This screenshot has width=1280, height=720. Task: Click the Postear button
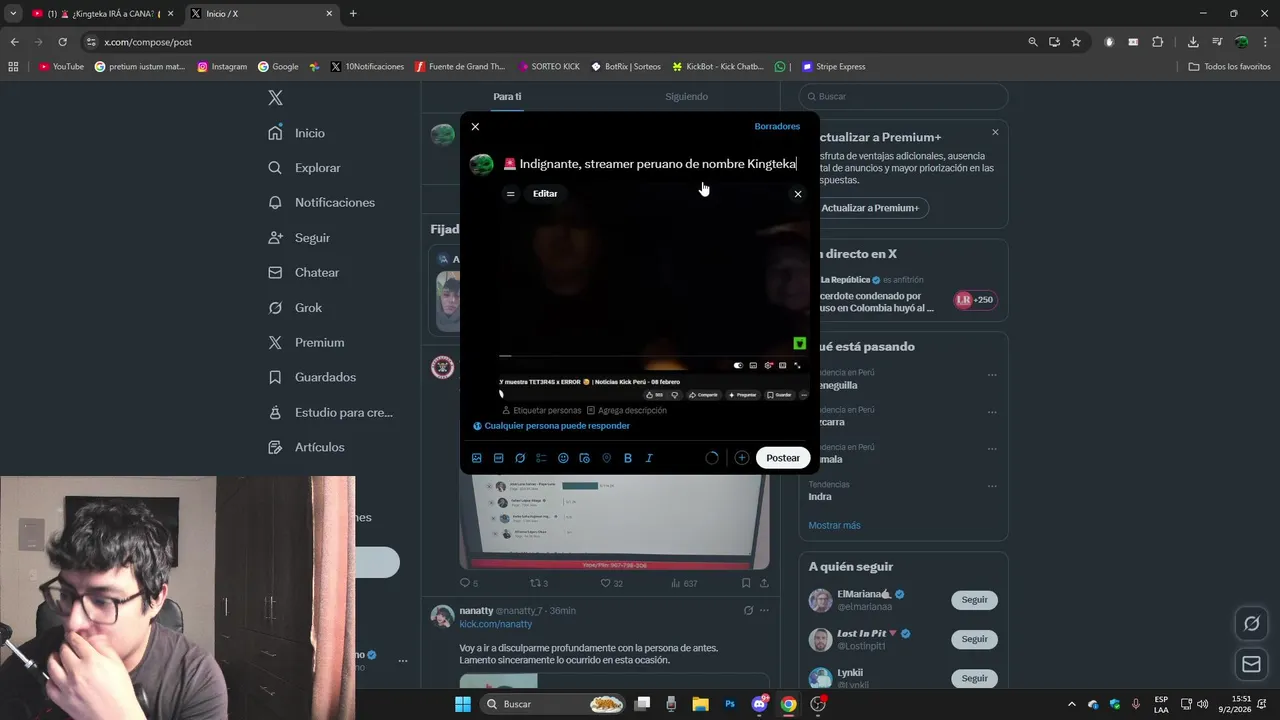(x=783, y=458)
